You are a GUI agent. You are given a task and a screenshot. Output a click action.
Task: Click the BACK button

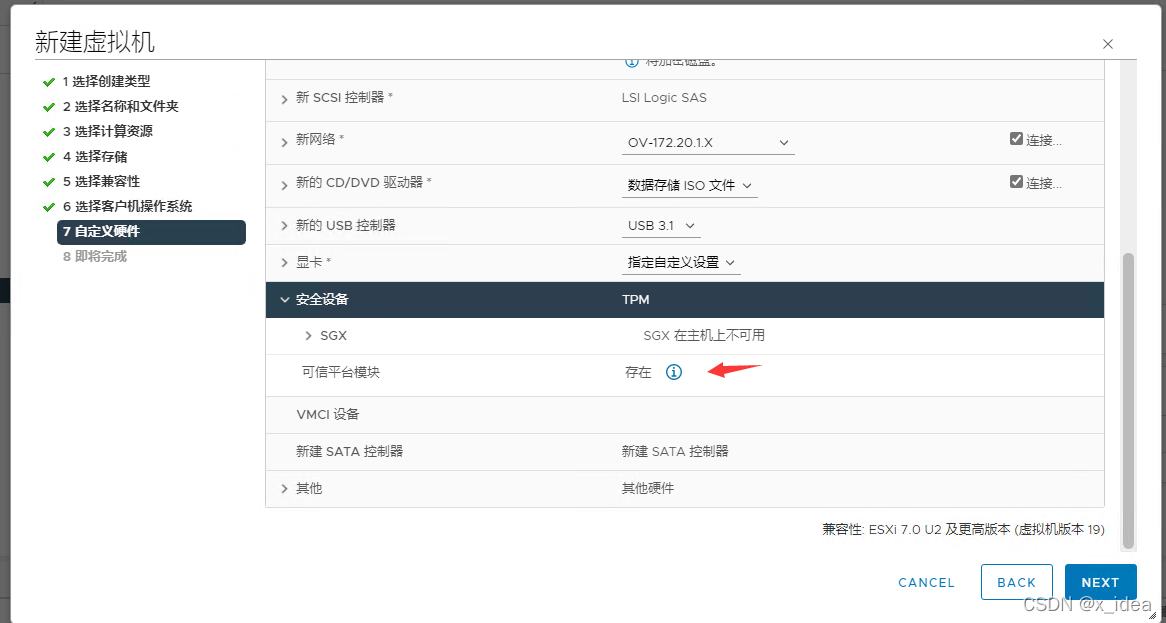(1017, 582)
